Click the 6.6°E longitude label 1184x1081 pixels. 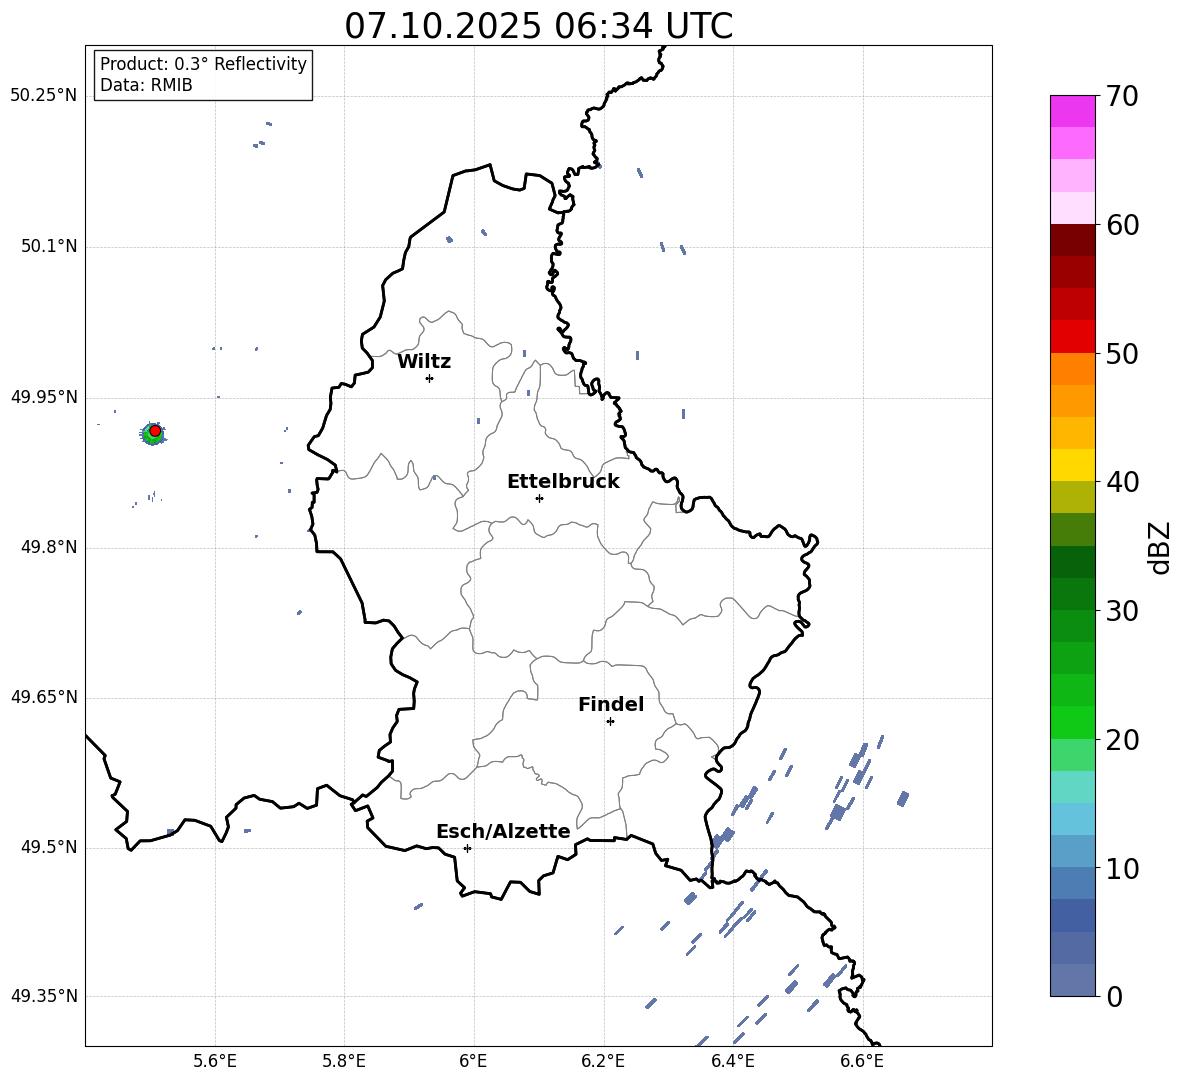(x=862, y=1062)
